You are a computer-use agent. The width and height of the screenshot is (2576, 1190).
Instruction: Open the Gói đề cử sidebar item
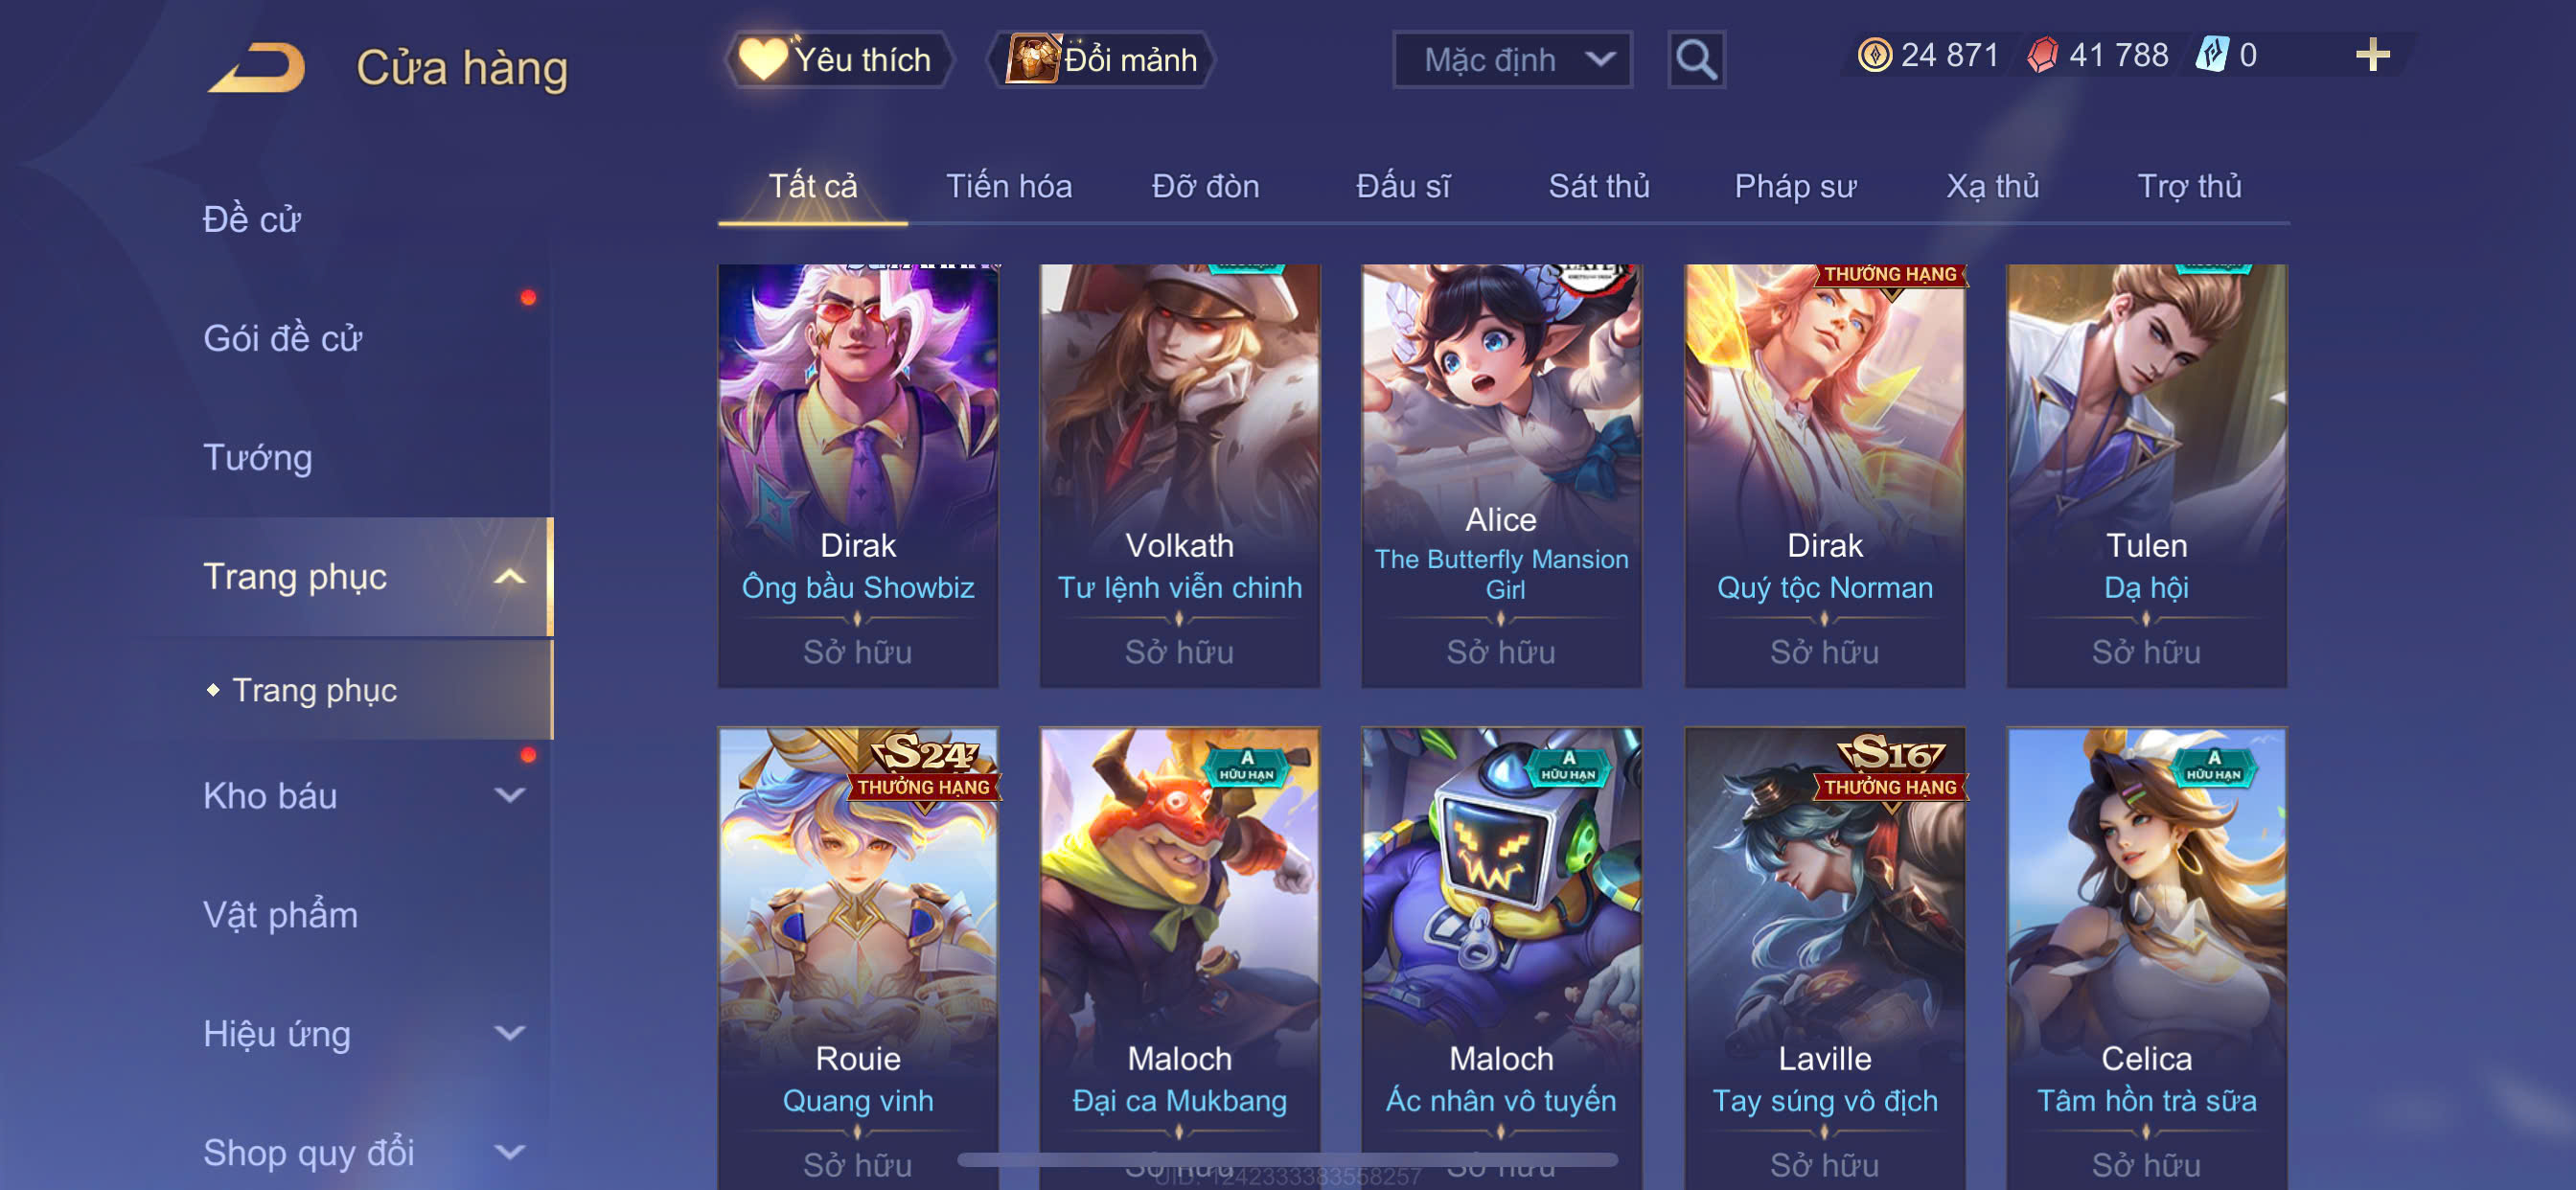point(282,338)
